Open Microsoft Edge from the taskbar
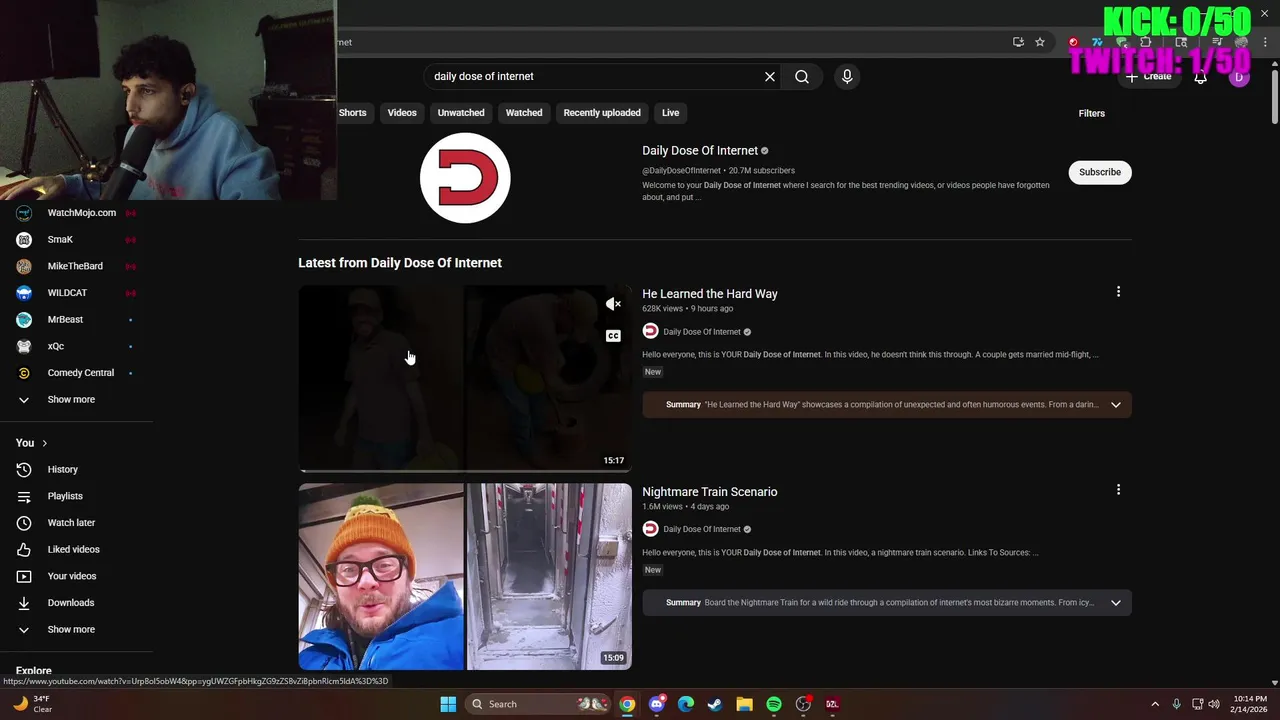Screen dimensions: 1280x720 click(x=686, y=704)
